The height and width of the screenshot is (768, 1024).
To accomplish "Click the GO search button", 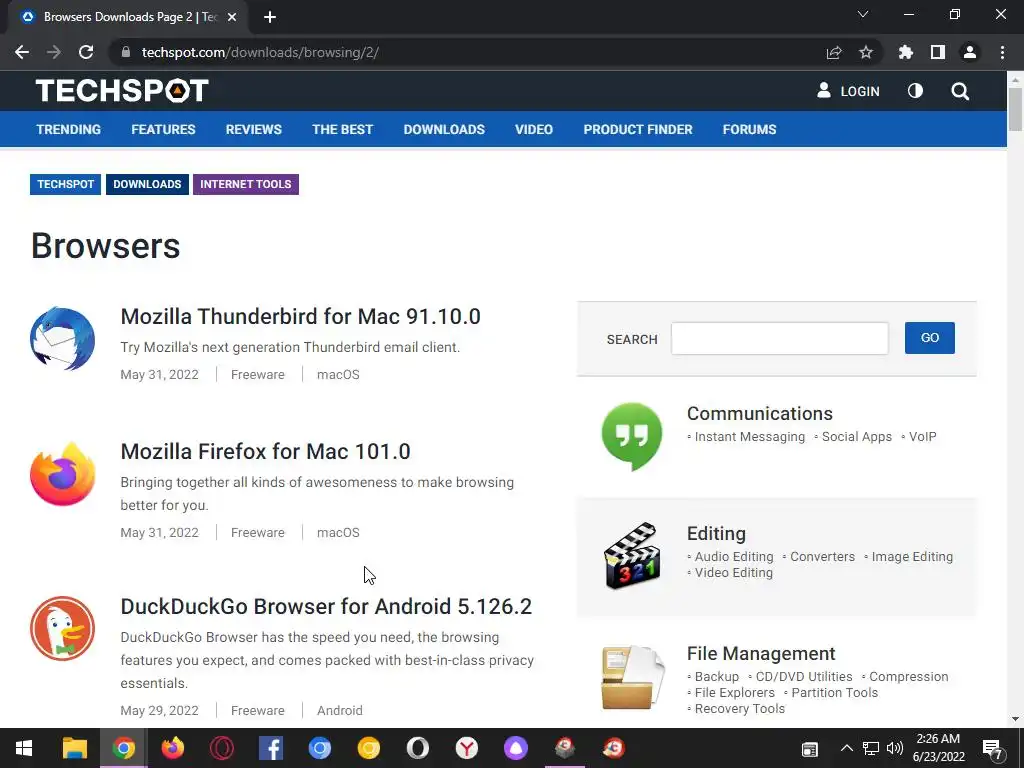I will pos(929,338).
